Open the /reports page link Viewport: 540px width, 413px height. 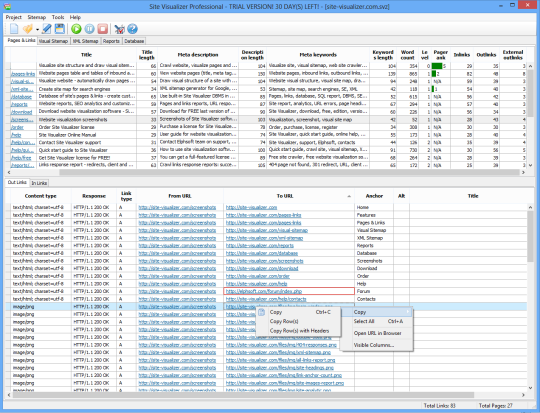point(19,104)
